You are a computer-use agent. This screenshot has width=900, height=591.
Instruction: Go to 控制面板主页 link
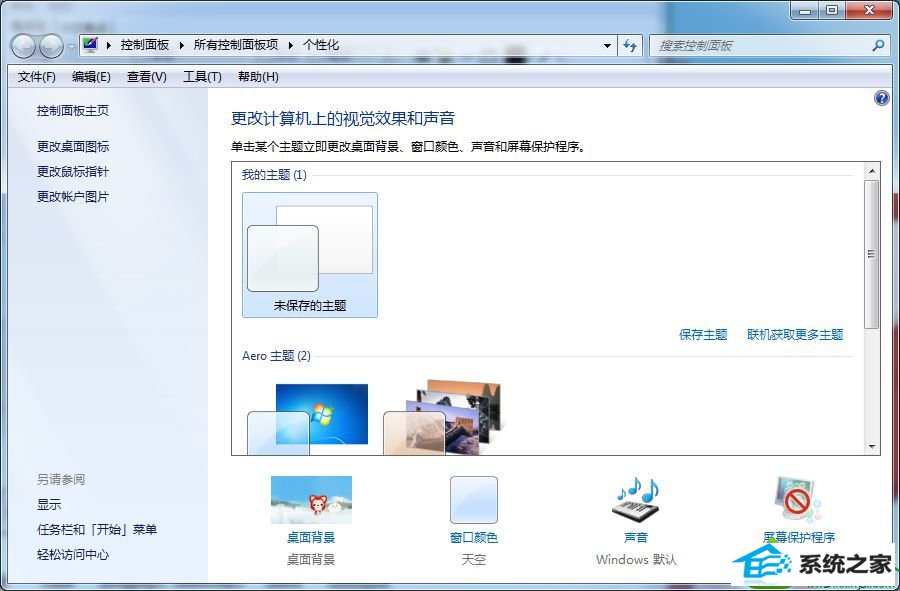point(73,111)
